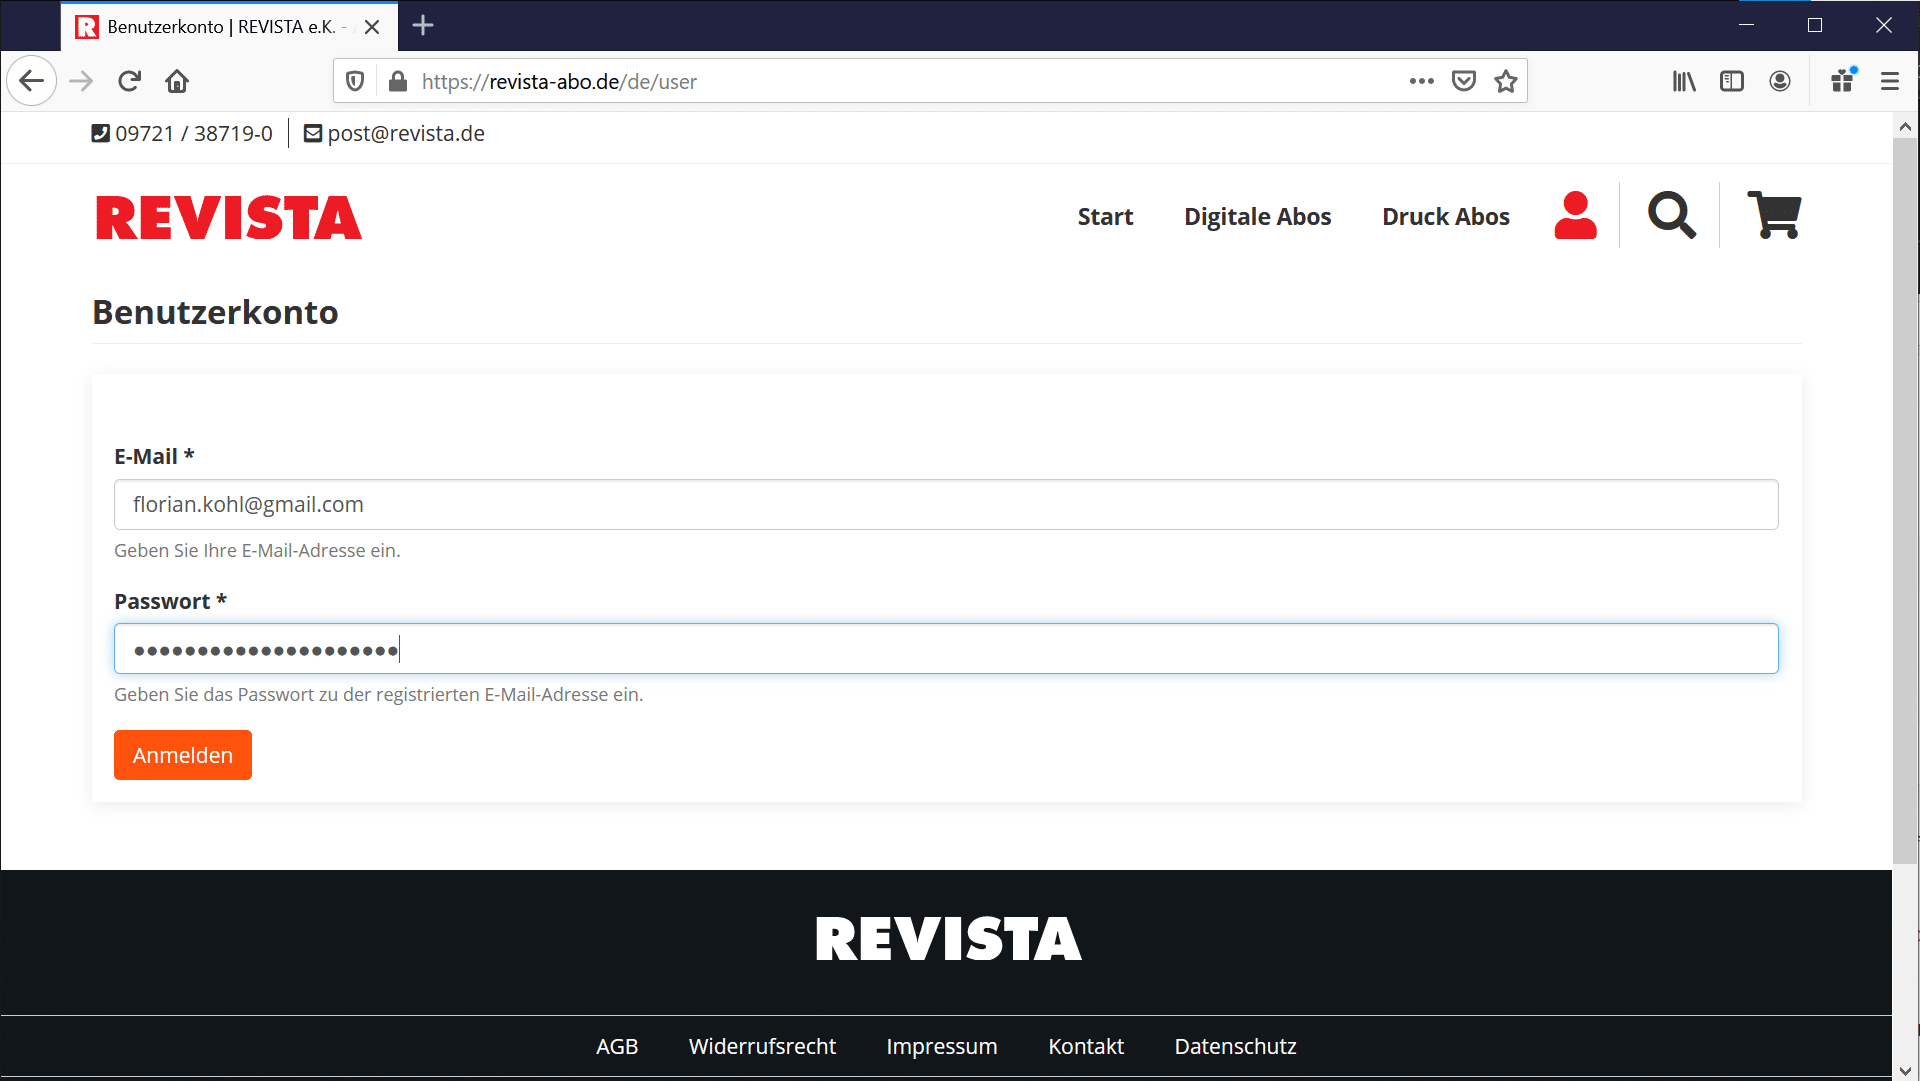The height and width of the screenshot is (1081, 1920).
Task: Click the red REVISTA header logo
Action: tap(229, 218)
